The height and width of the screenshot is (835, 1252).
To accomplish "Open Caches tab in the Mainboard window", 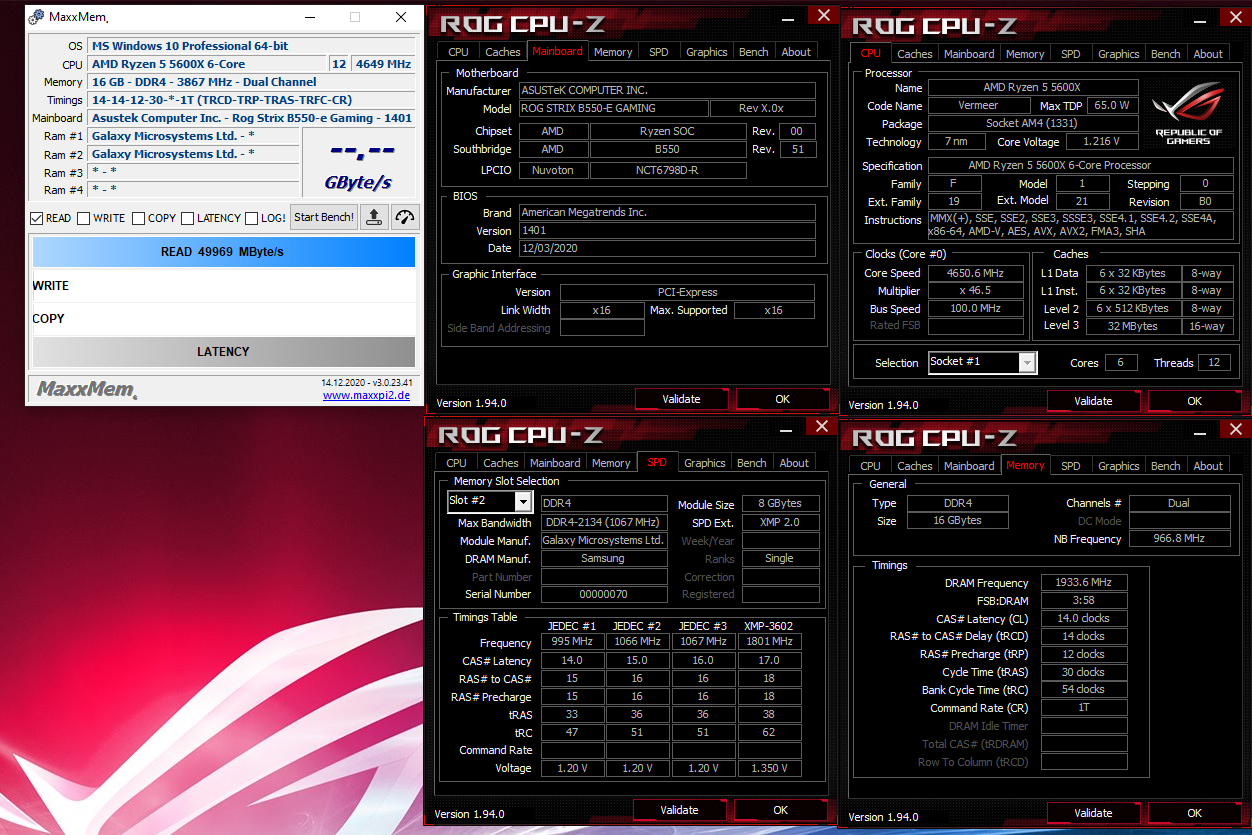I will [502, 52].
